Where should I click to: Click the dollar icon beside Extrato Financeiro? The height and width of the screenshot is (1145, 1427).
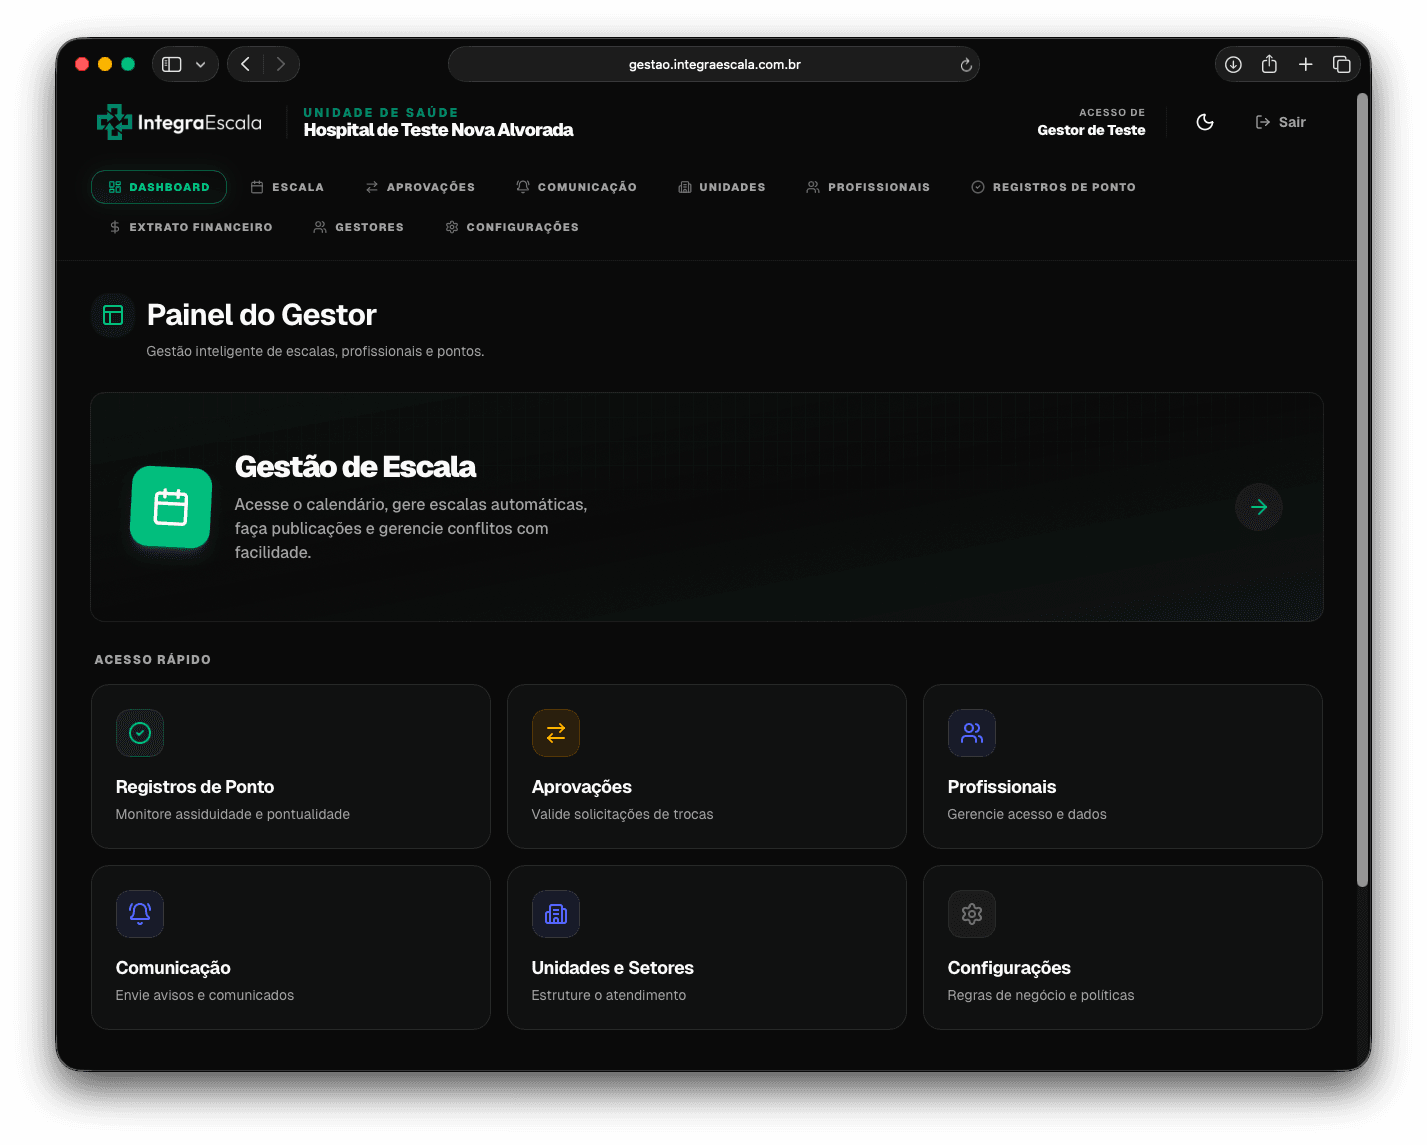coord(113,227)
